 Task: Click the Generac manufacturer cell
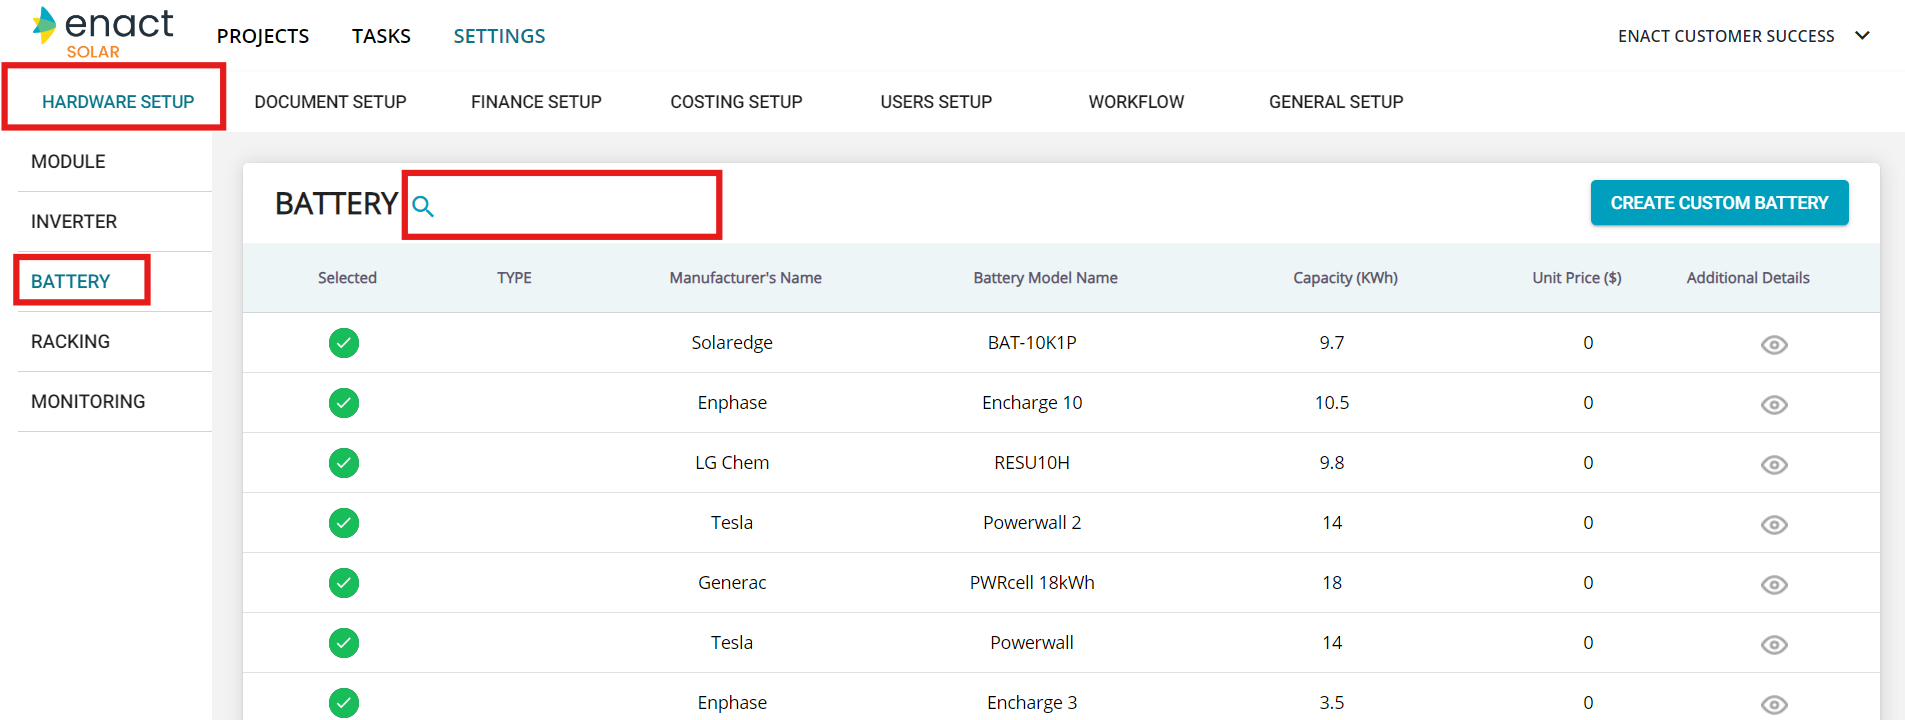732,583
